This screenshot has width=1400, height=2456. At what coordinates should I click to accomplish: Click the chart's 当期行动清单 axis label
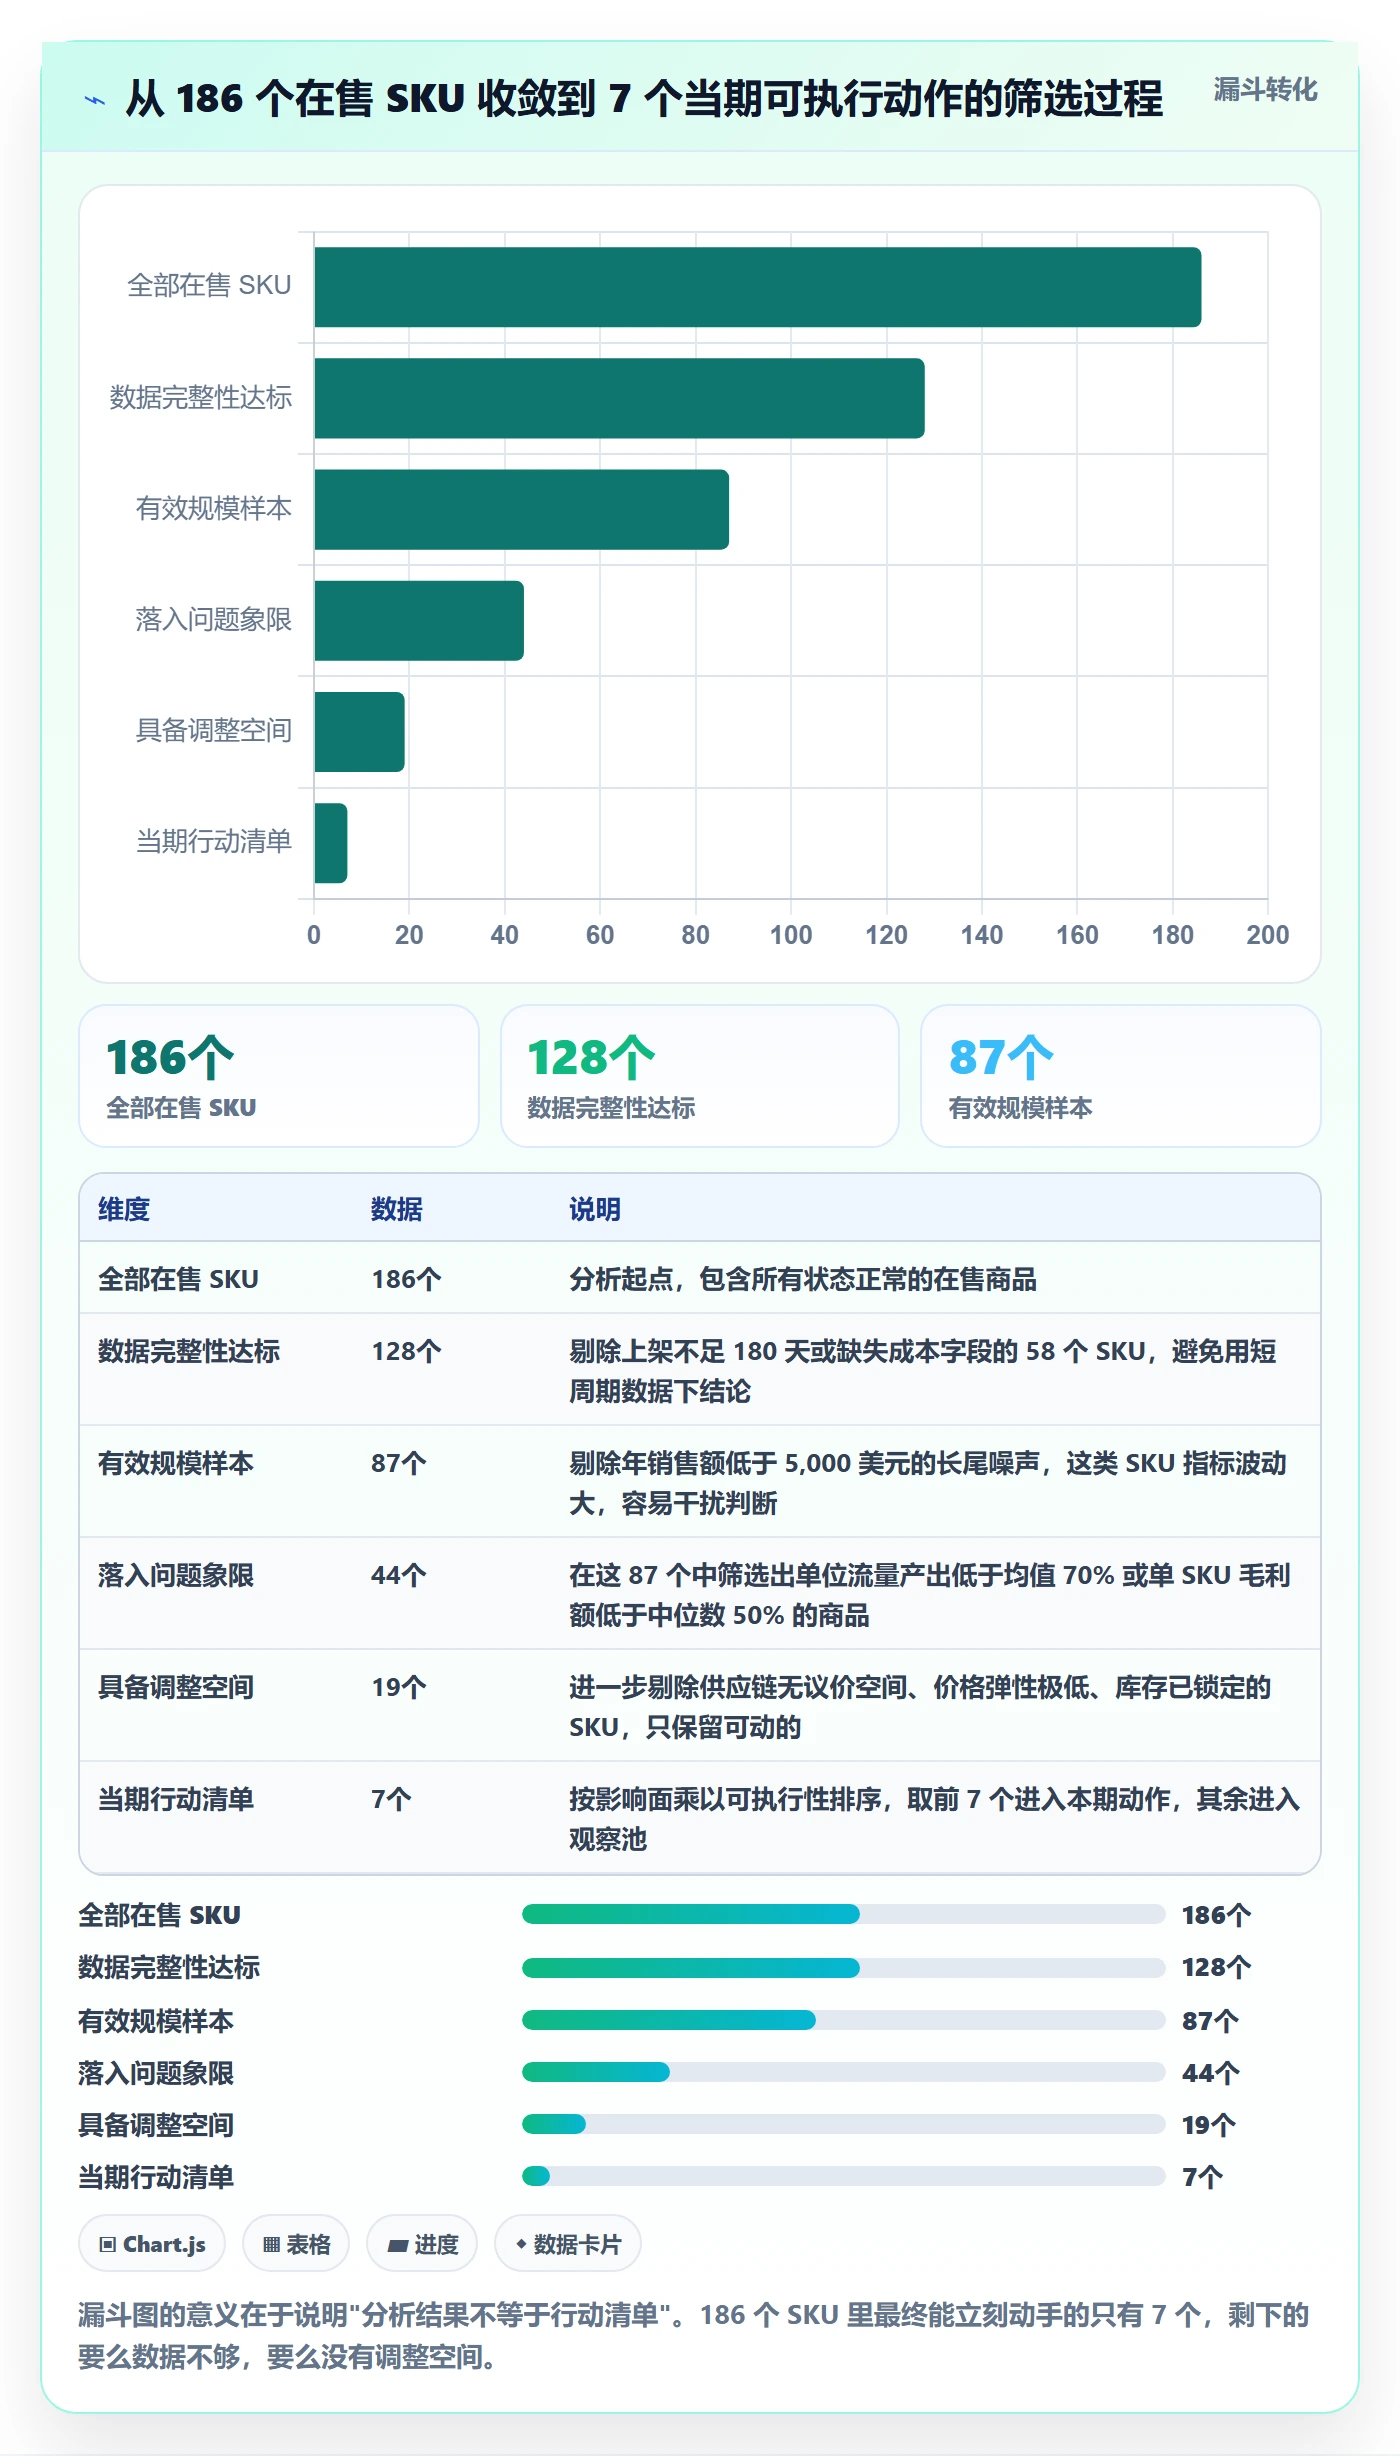coord(214,842)
